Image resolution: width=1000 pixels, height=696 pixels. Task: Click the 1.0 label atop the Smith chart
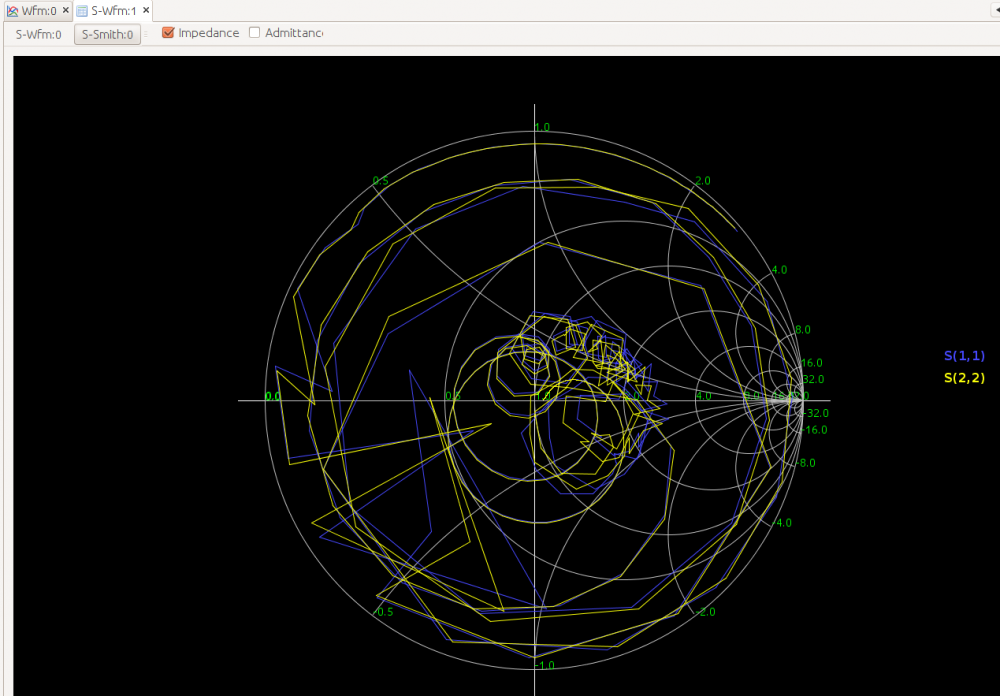tap(543, 127)
